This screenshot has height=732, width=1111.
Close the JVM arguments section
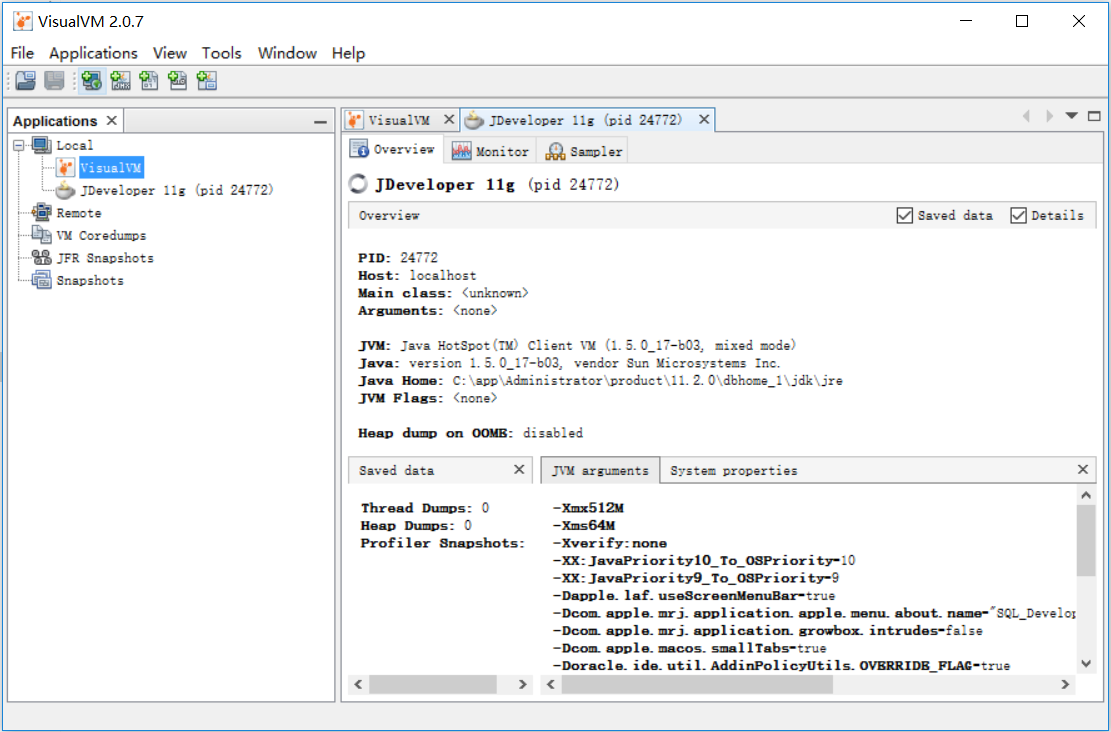point(1083,469)
